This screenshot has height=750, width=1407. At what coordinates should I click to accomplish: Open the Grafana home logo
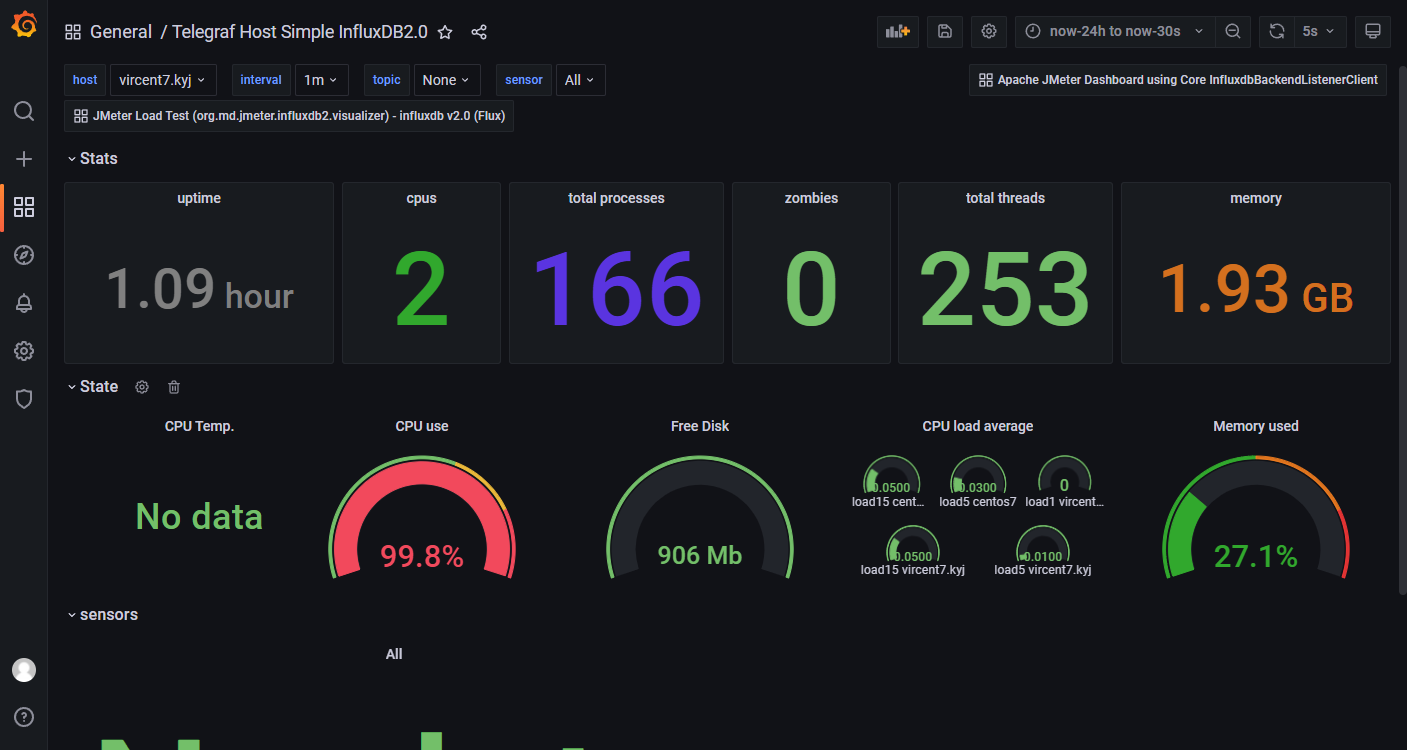pyautogui.click(x=24, y=25)
